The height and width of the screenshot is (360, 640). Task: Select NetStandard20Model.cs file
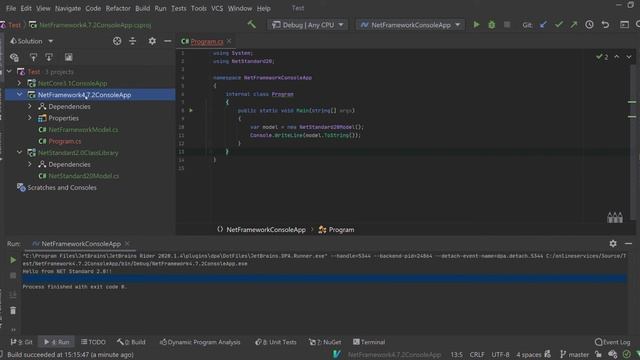click(x=84, y=176)
